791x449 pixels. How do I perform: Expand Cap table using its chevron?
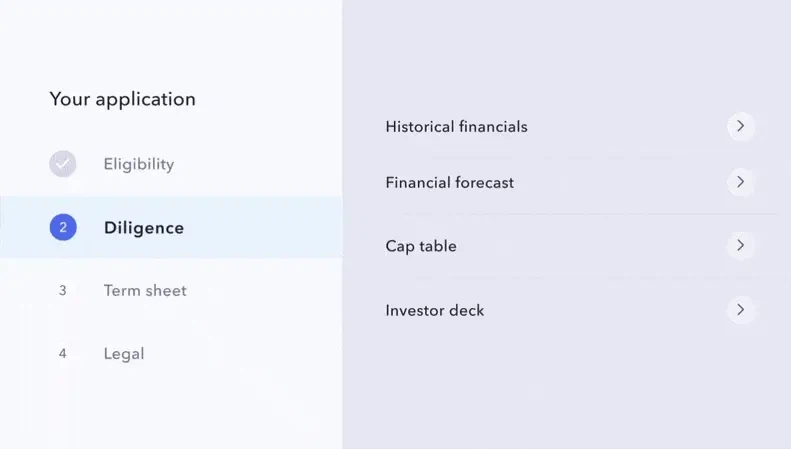[x=740, y=245]
